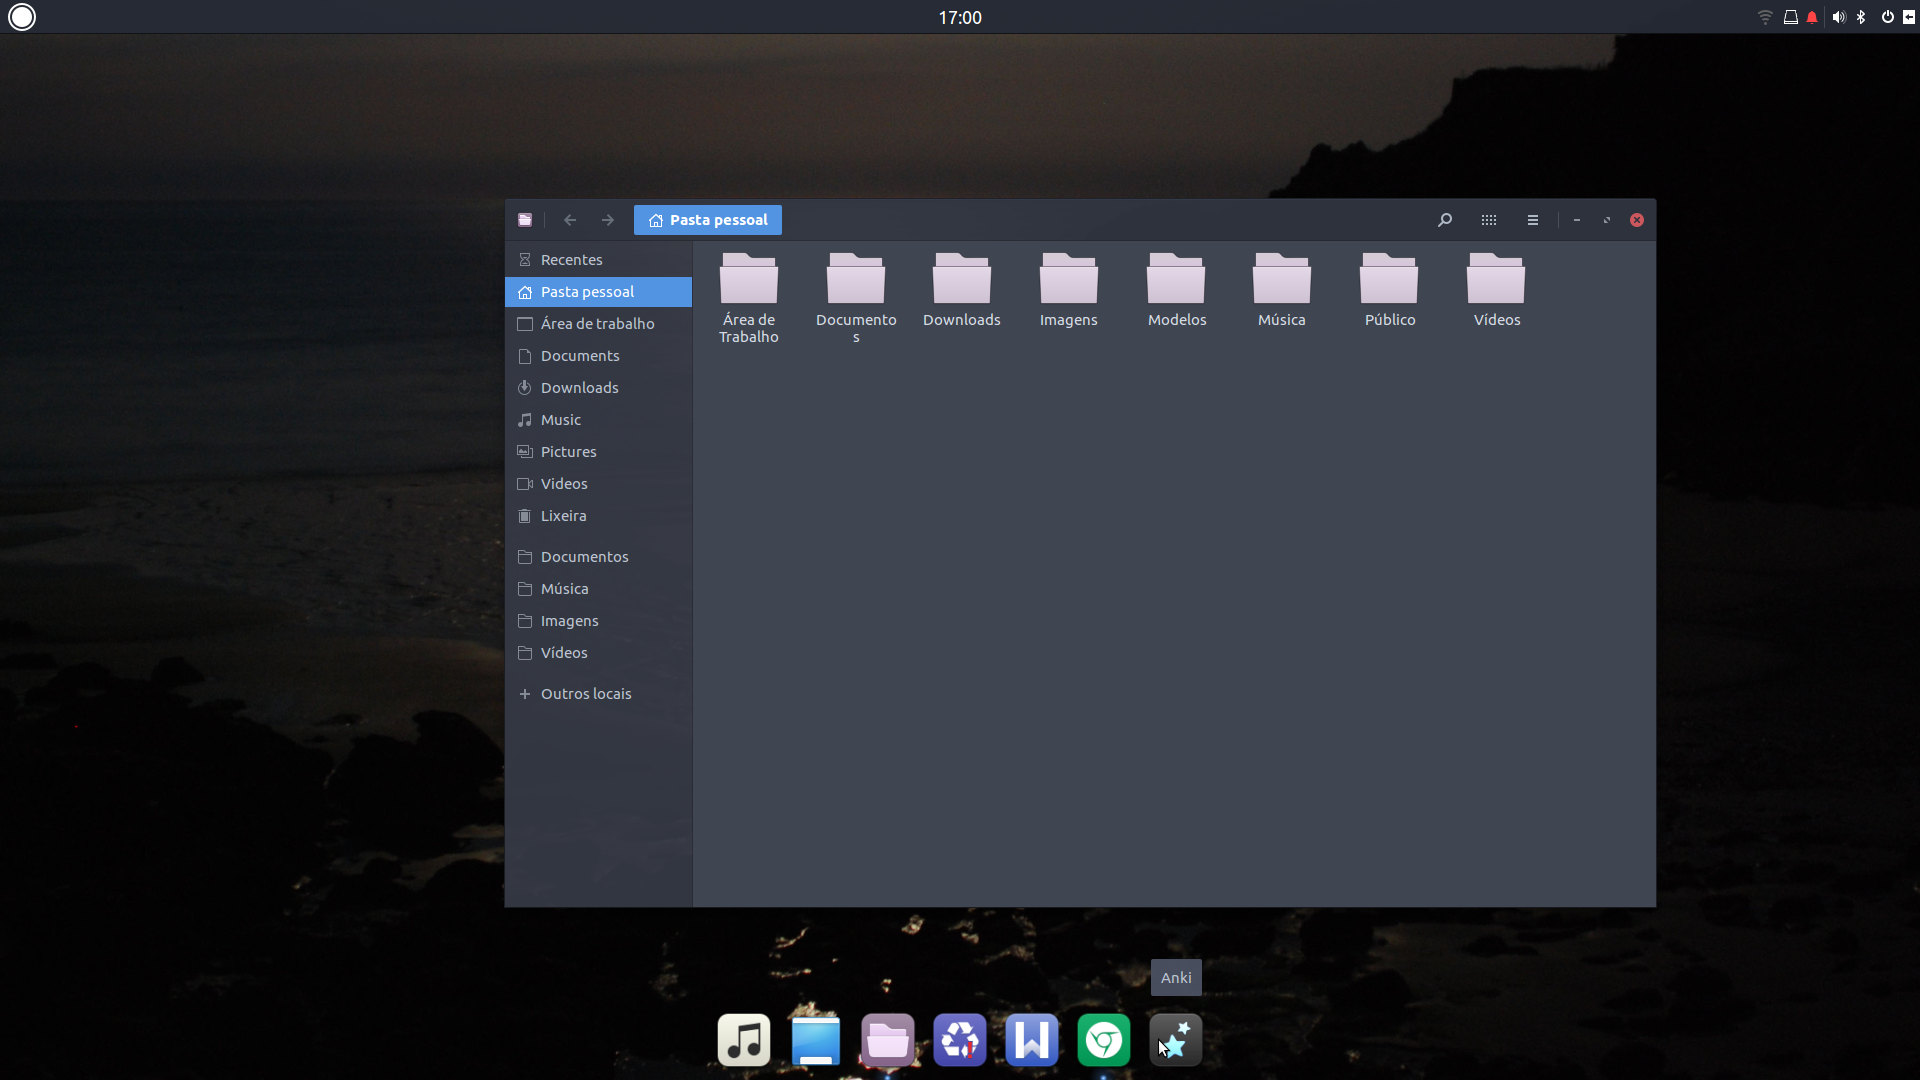This screenshot has height=1080, width=1920.
Task: Click the removable drive tray icon
Action: (1790, 17)
